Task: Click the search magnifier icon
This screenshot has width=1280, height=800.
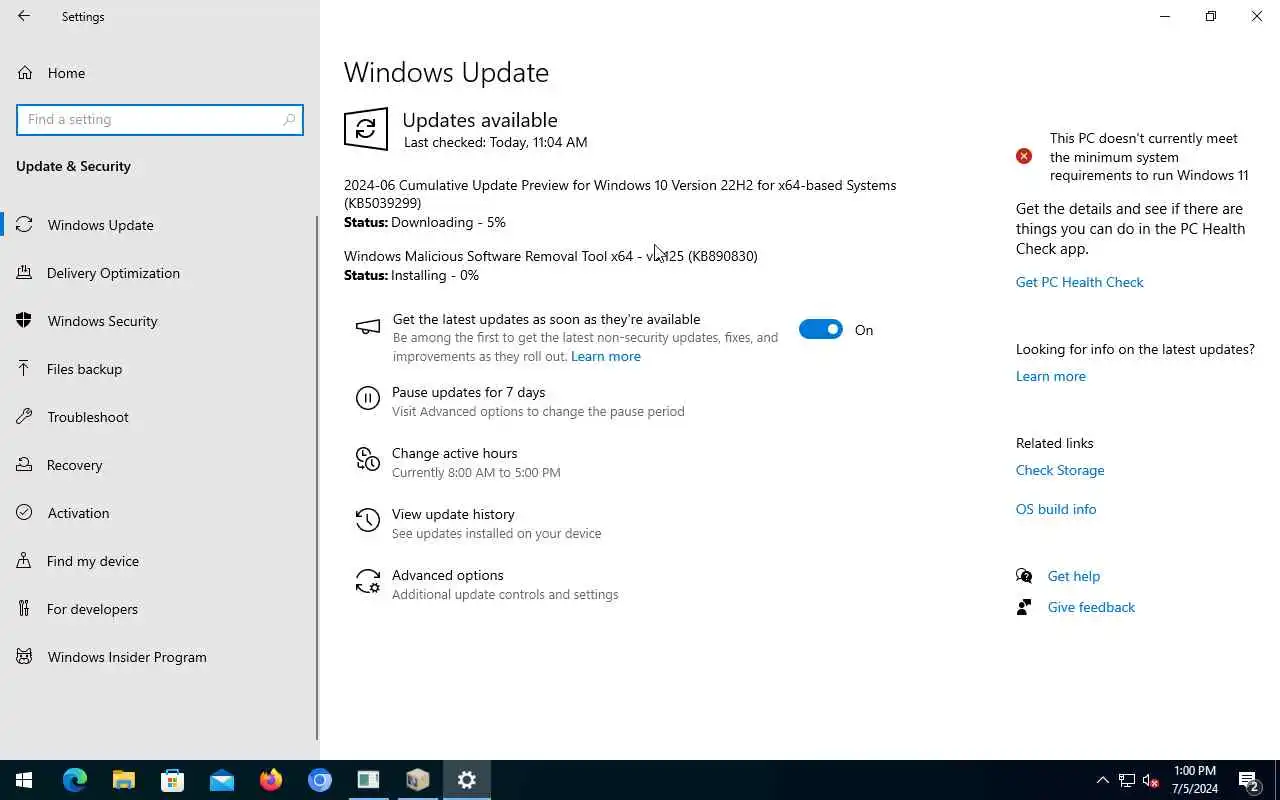Action: tap(289, 119)
